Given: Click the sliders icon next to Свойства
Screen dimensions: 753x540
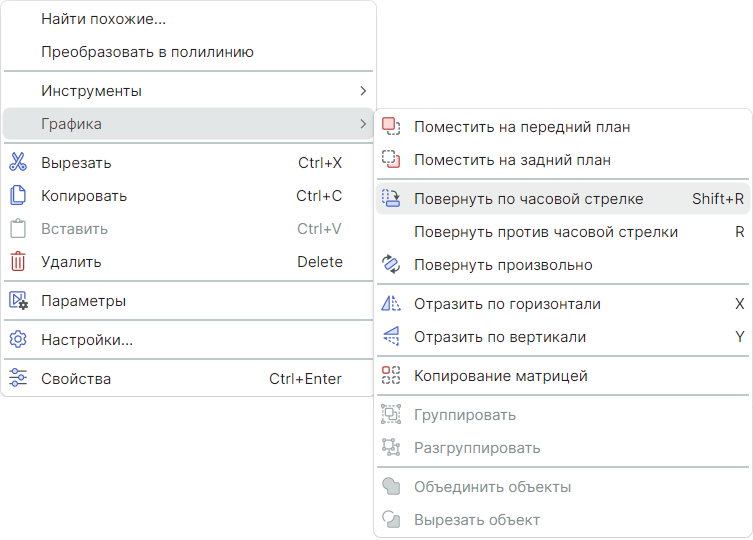Looking at the screenshot, I should pyautogui.click(x=18, y=379).
